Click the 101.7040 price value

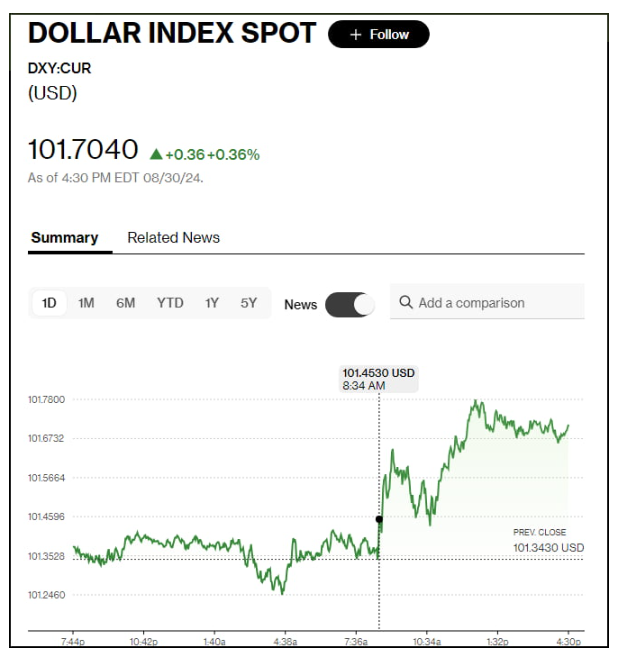(83, 150)
